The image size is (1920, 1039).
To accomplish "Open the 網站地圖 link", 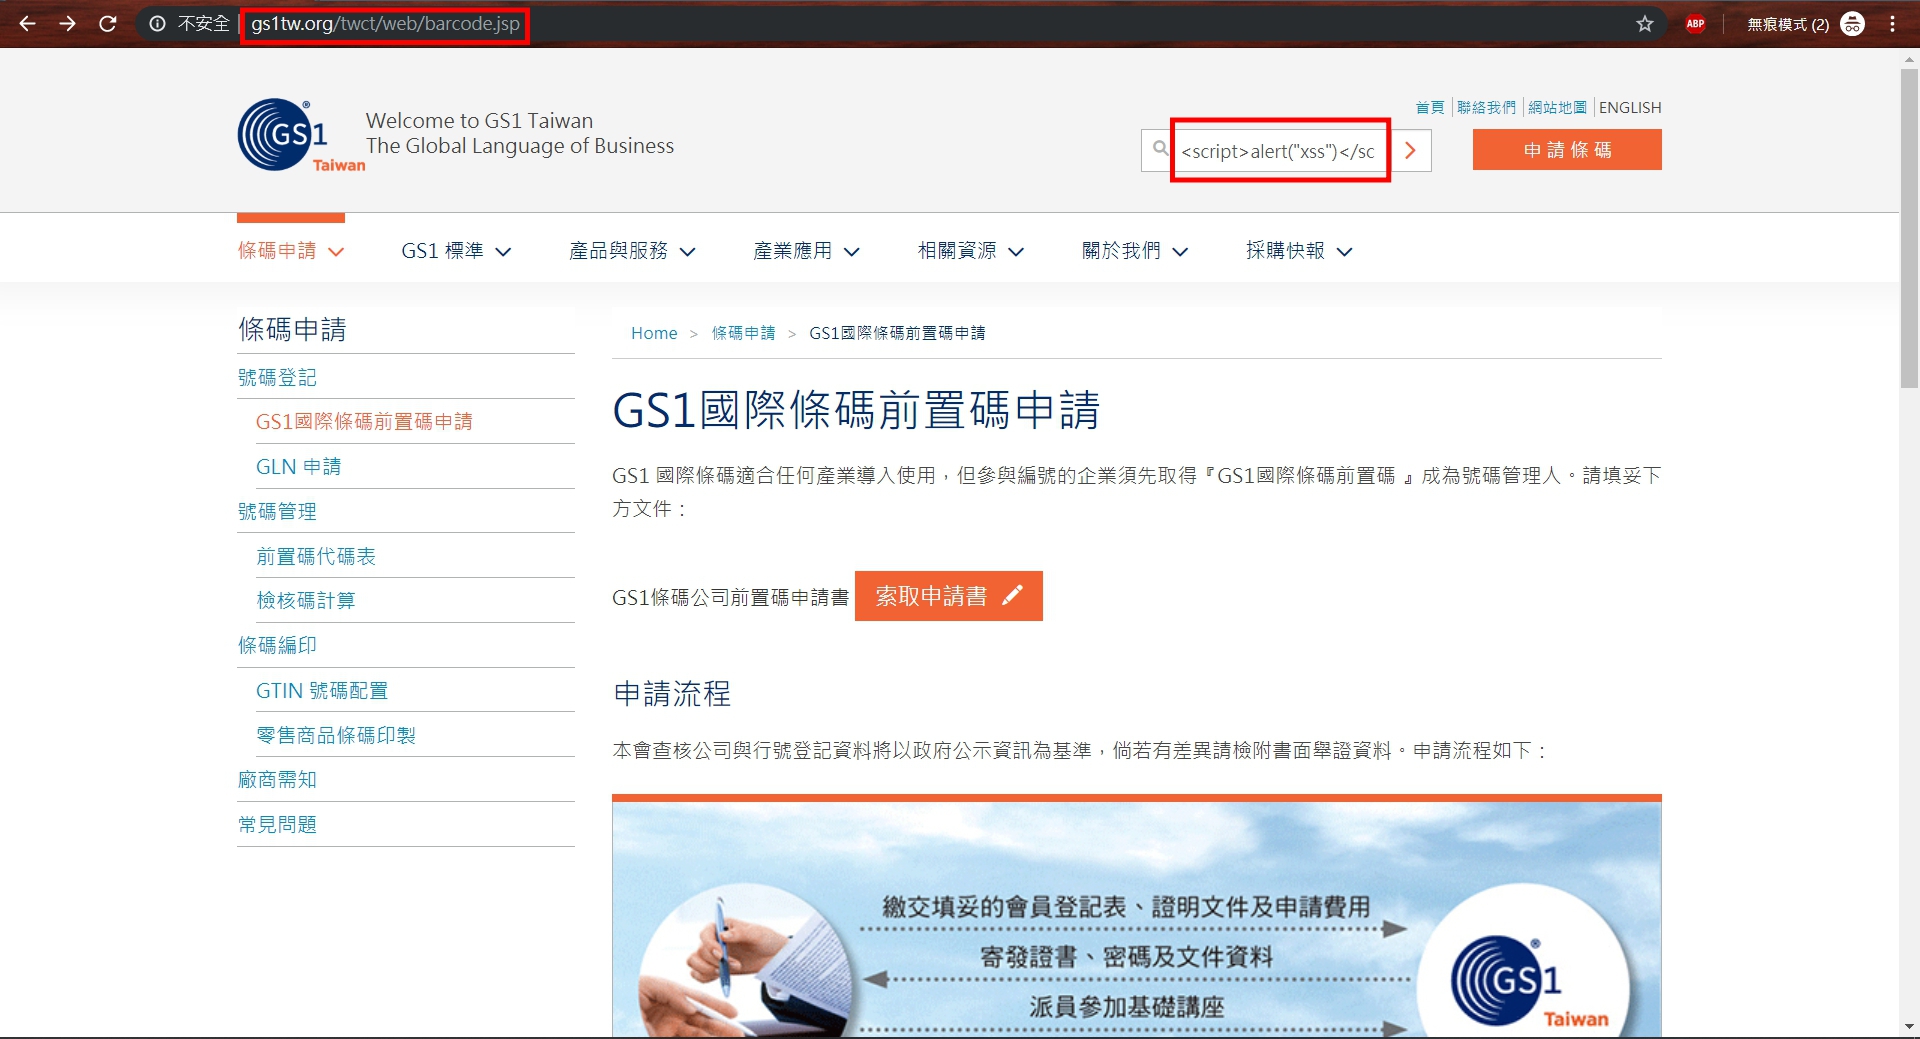I will [x=1557, y=107].
